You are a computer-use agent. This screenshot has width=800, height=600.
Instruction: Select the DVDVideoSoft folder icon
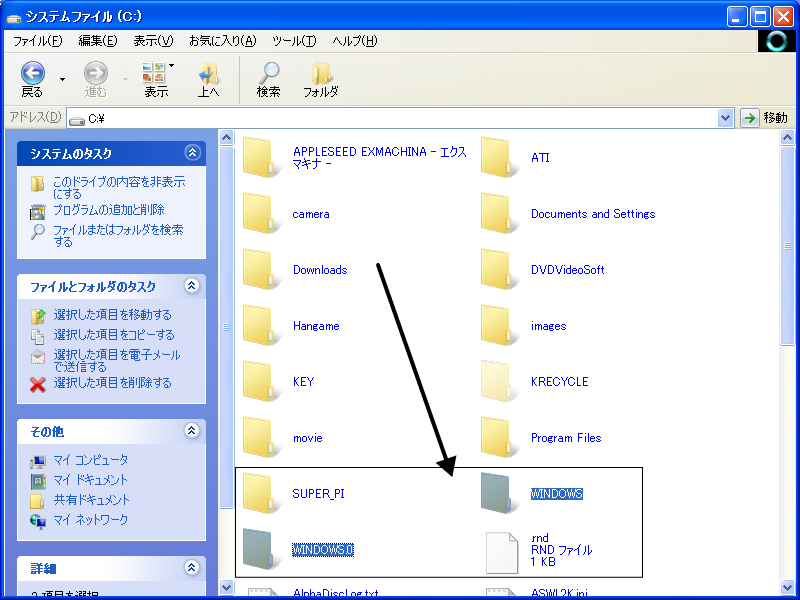[500, 270]
